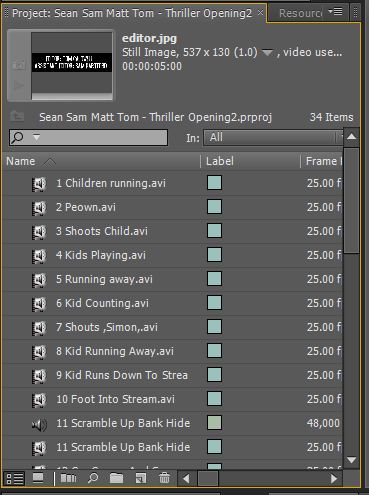
Task: Click label swatch for 3 Shoots Child.avi
Action: [x=214, y=231]
